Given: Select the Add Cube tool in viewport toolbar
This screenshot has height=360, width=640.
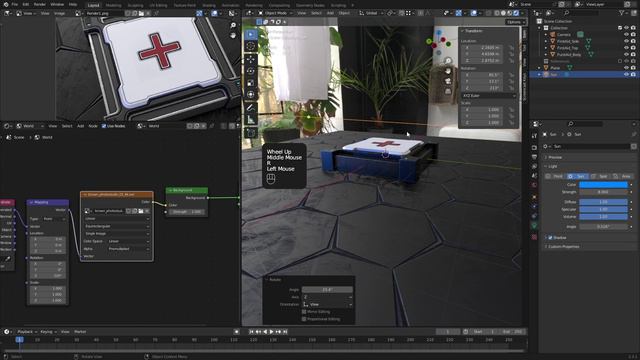Looking at the screenshot, I should [251, 133].
